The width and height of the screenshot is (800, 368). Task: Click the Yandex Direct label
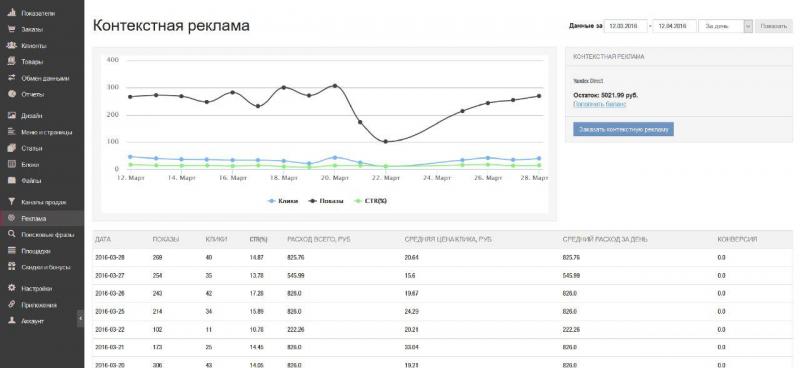pyautogui.click(x=588, y=81)
